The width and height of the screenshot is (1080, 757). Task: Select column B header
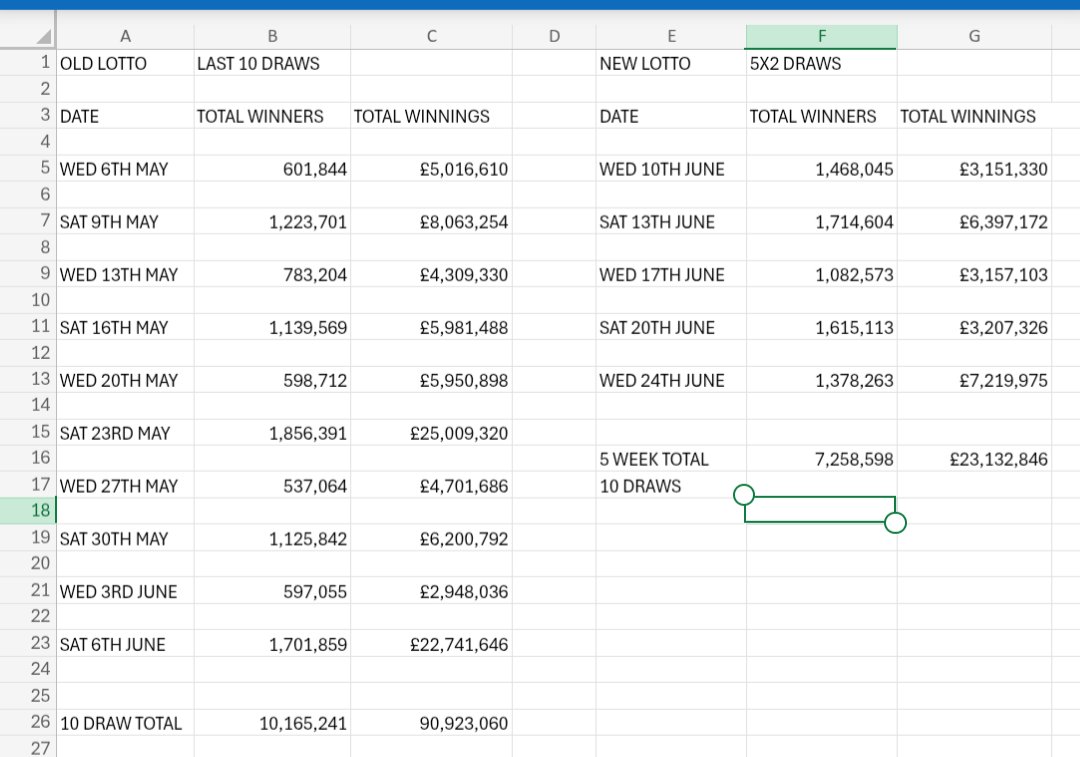click(273, 37)
